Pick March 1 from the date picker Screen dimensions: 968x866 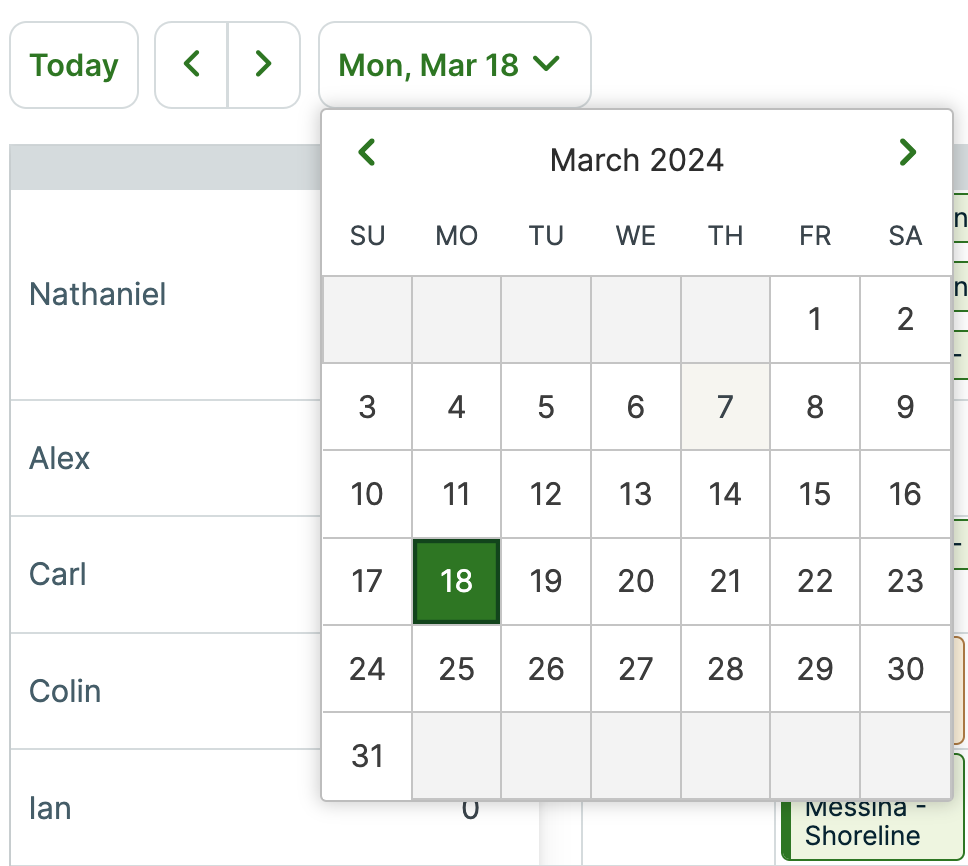coord(815,319)
